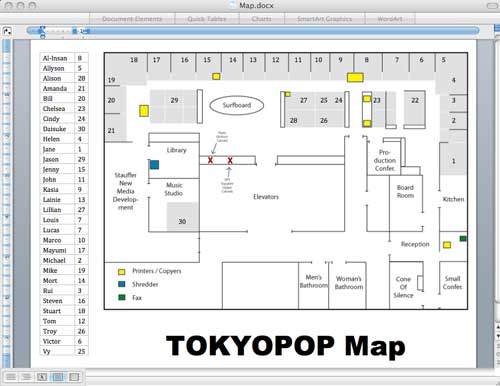This screenshot has height=386, width=500.
Task: Select the right red X mark above Elevators
Action: pyautogui.click(x=230, y=161)
